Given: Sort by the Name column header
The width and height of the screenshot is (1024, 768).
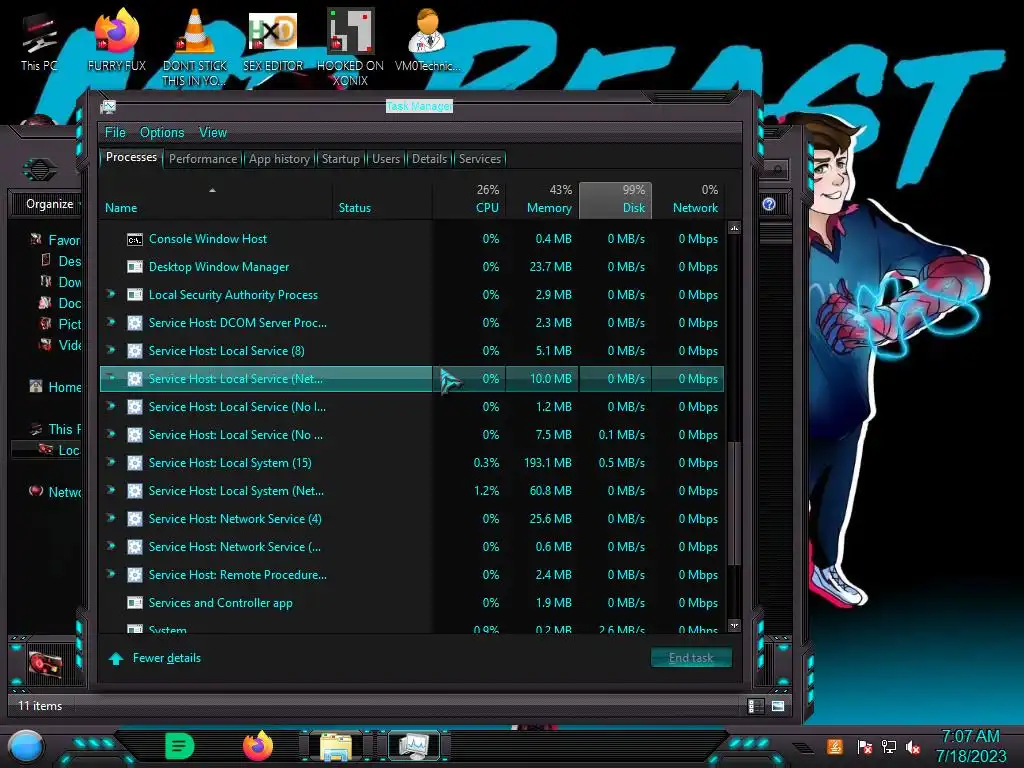Looking at the screenshot, I should click(x=216, y=200).
